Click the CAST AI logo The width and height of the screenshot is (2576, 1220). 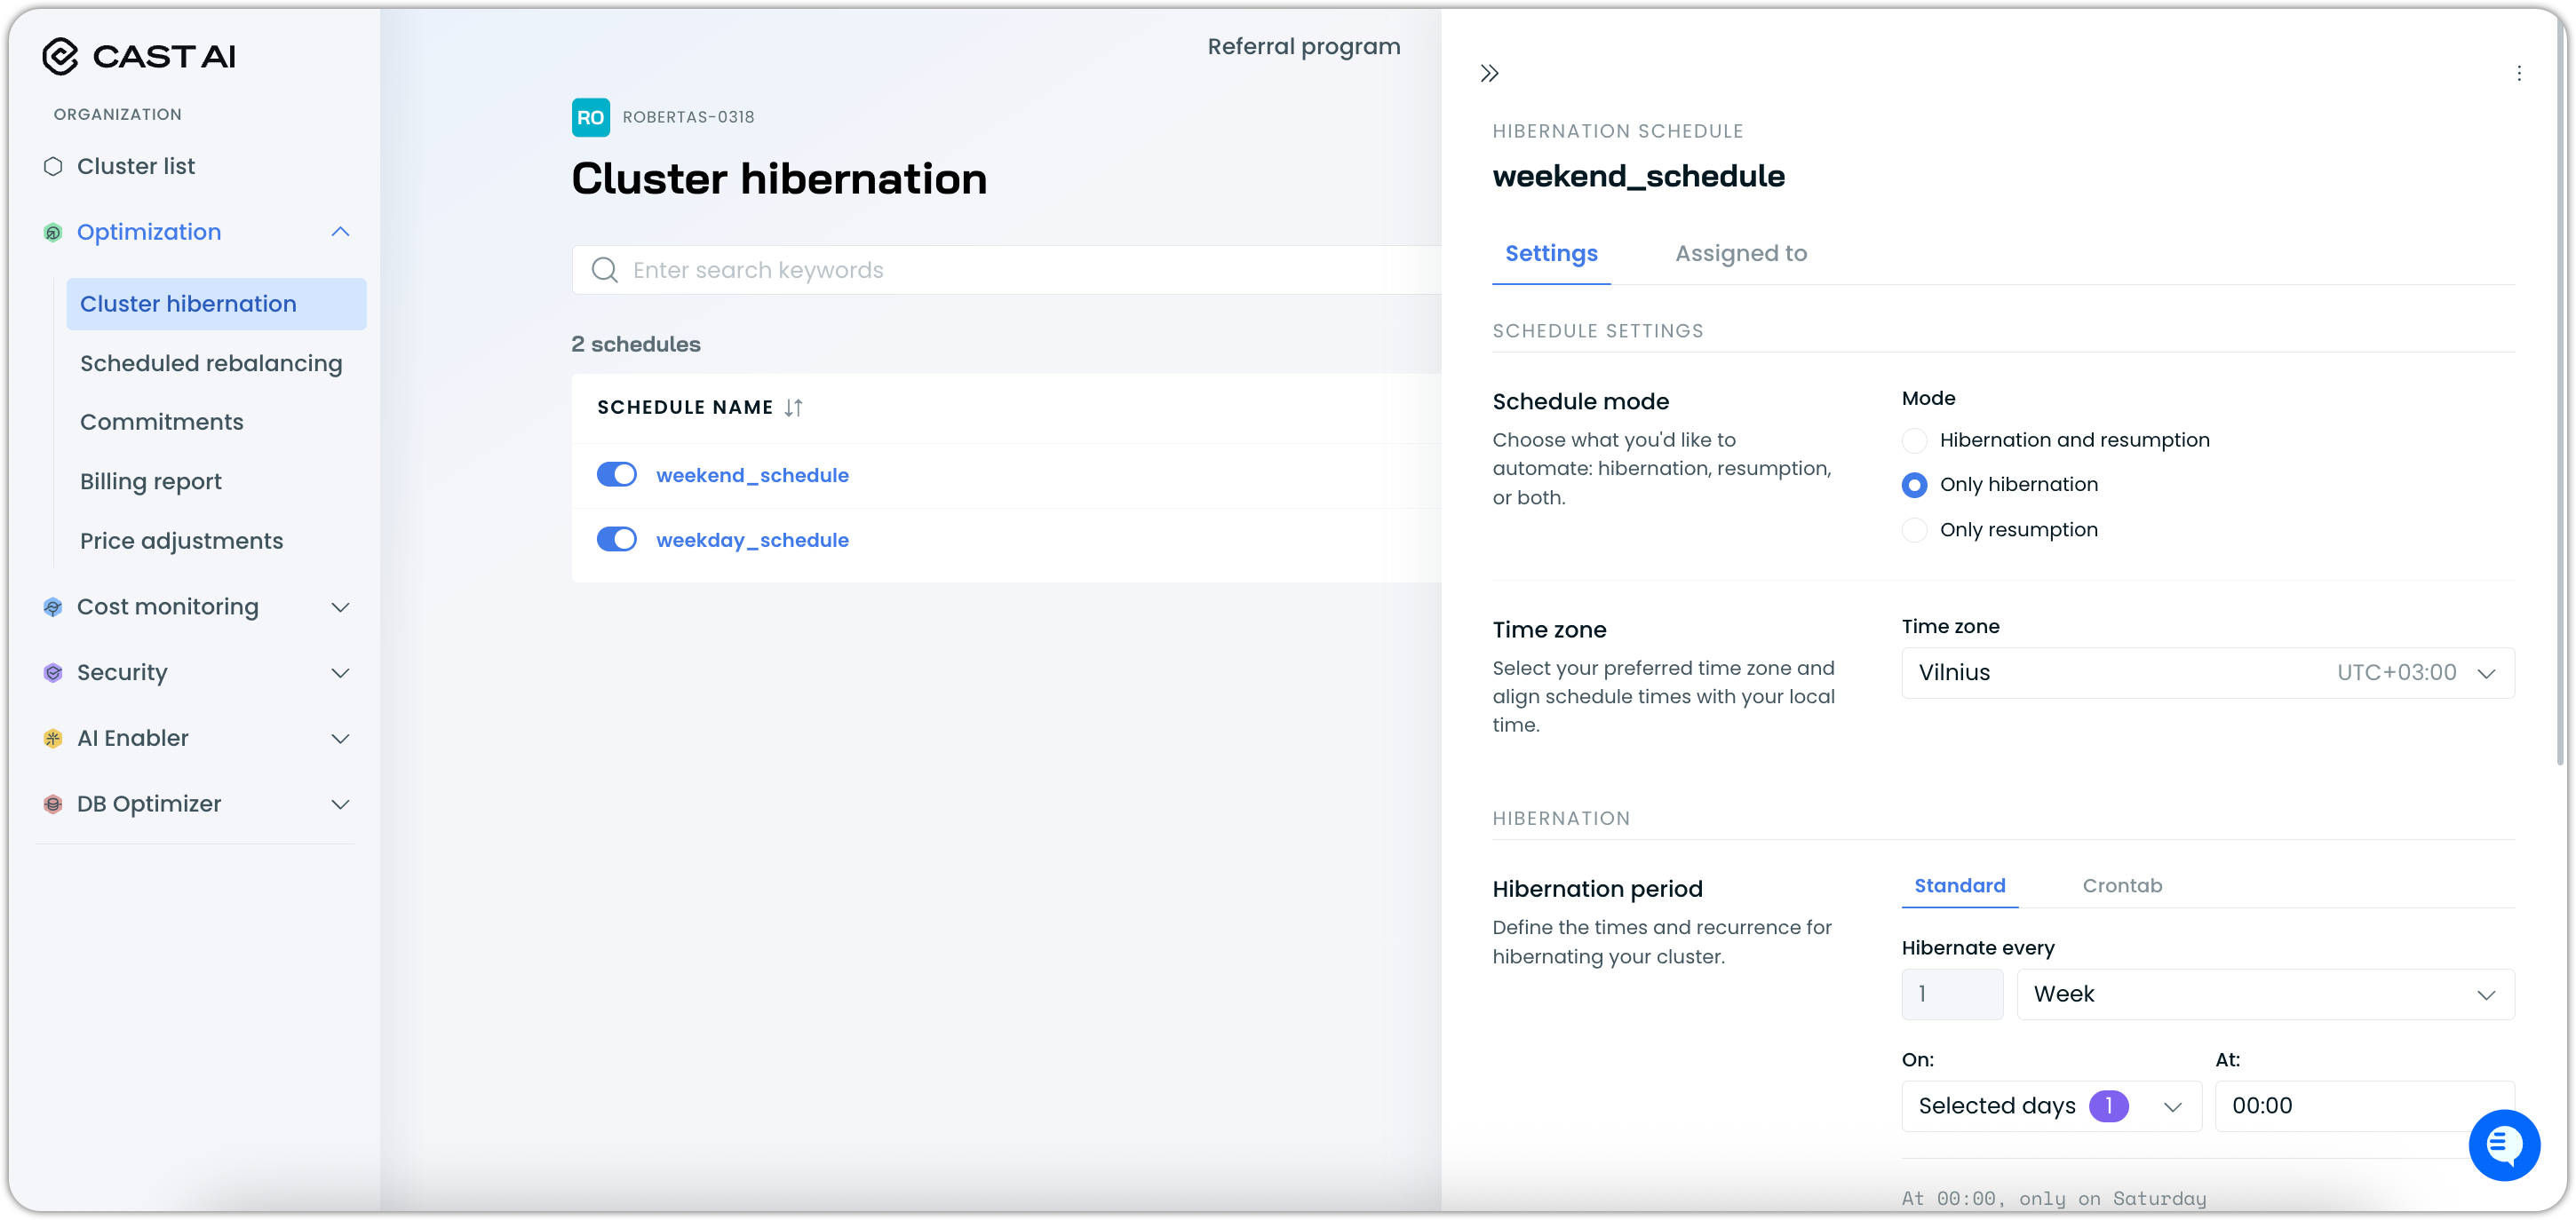click(x=139, y=56)
